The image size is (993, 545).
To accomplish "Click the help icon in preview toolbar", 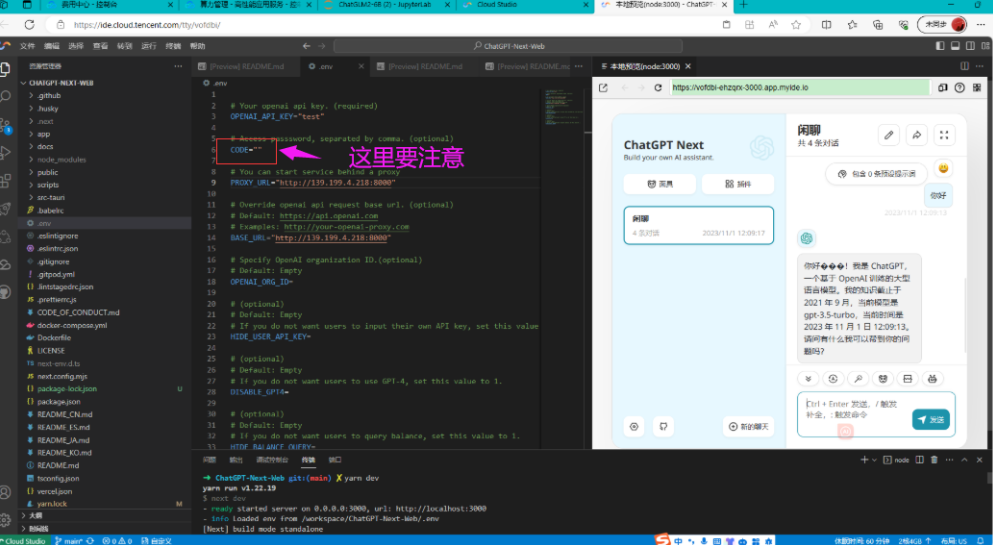I will click(x=959, y=87).
